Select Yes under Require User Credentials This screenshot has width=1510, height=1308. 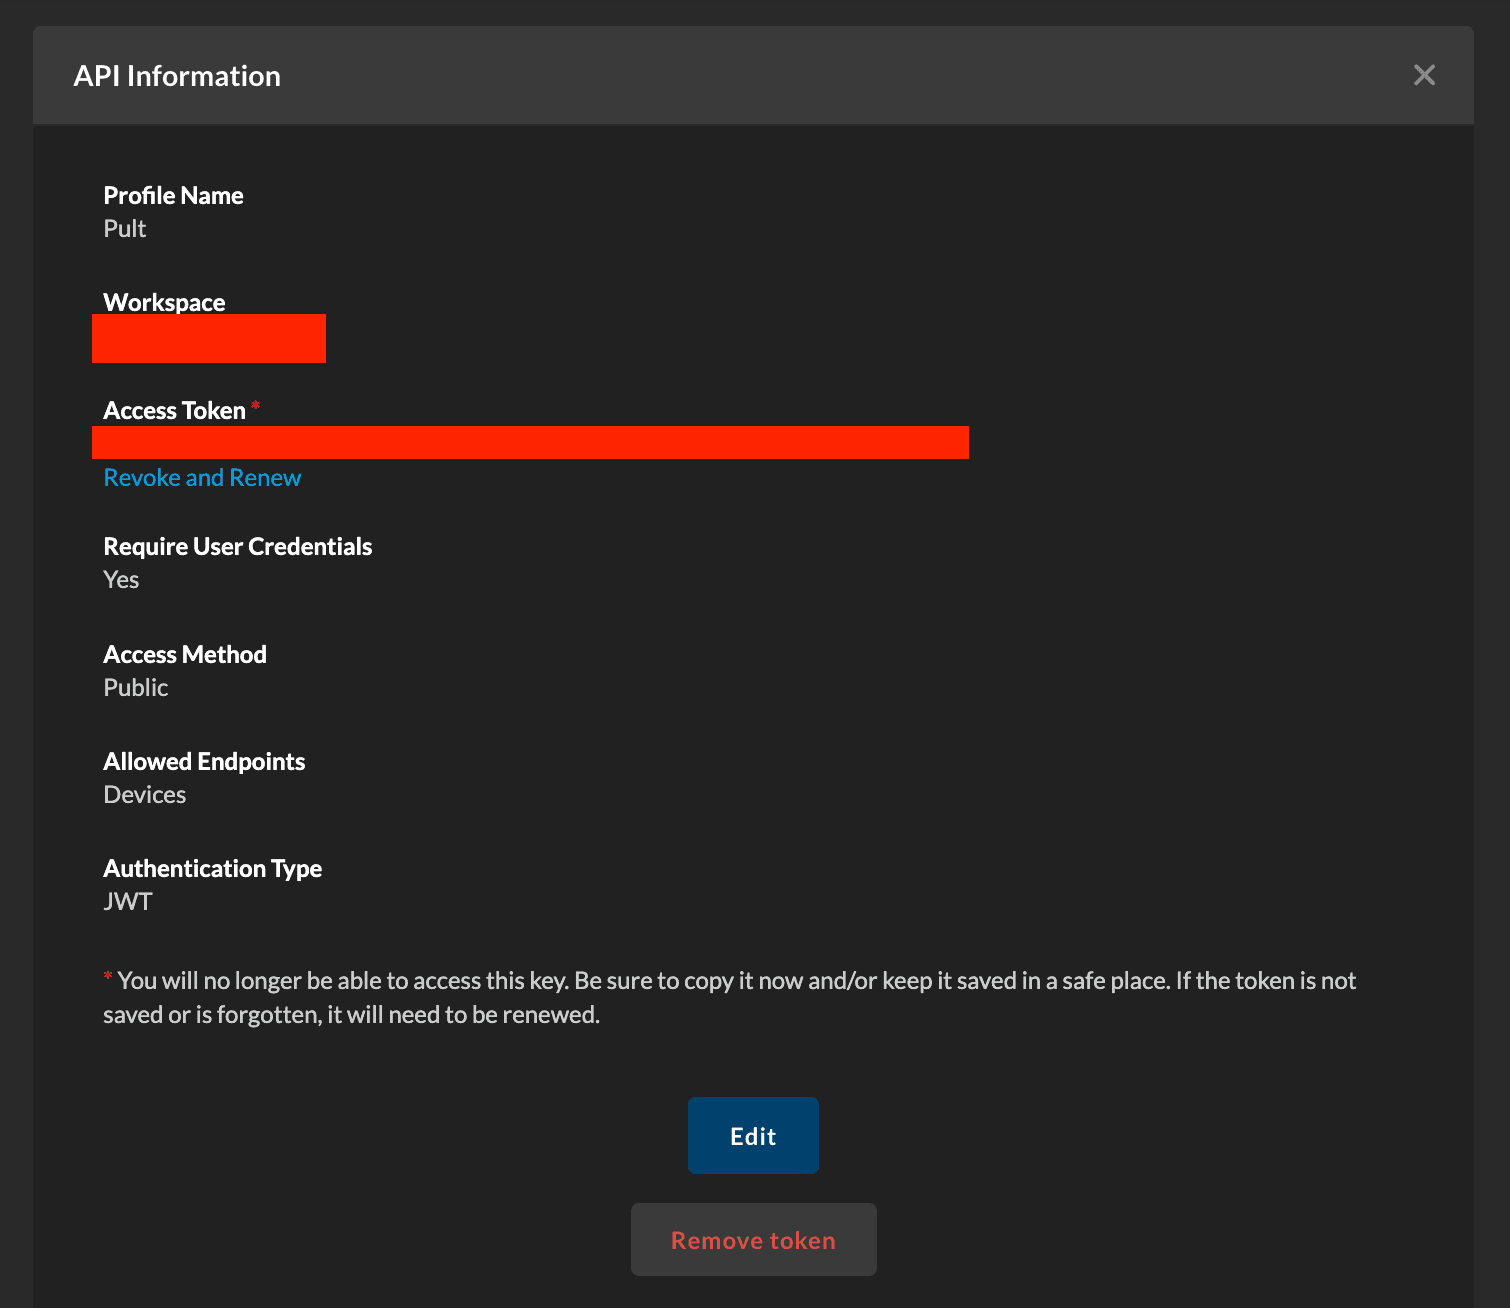(120, 579)
